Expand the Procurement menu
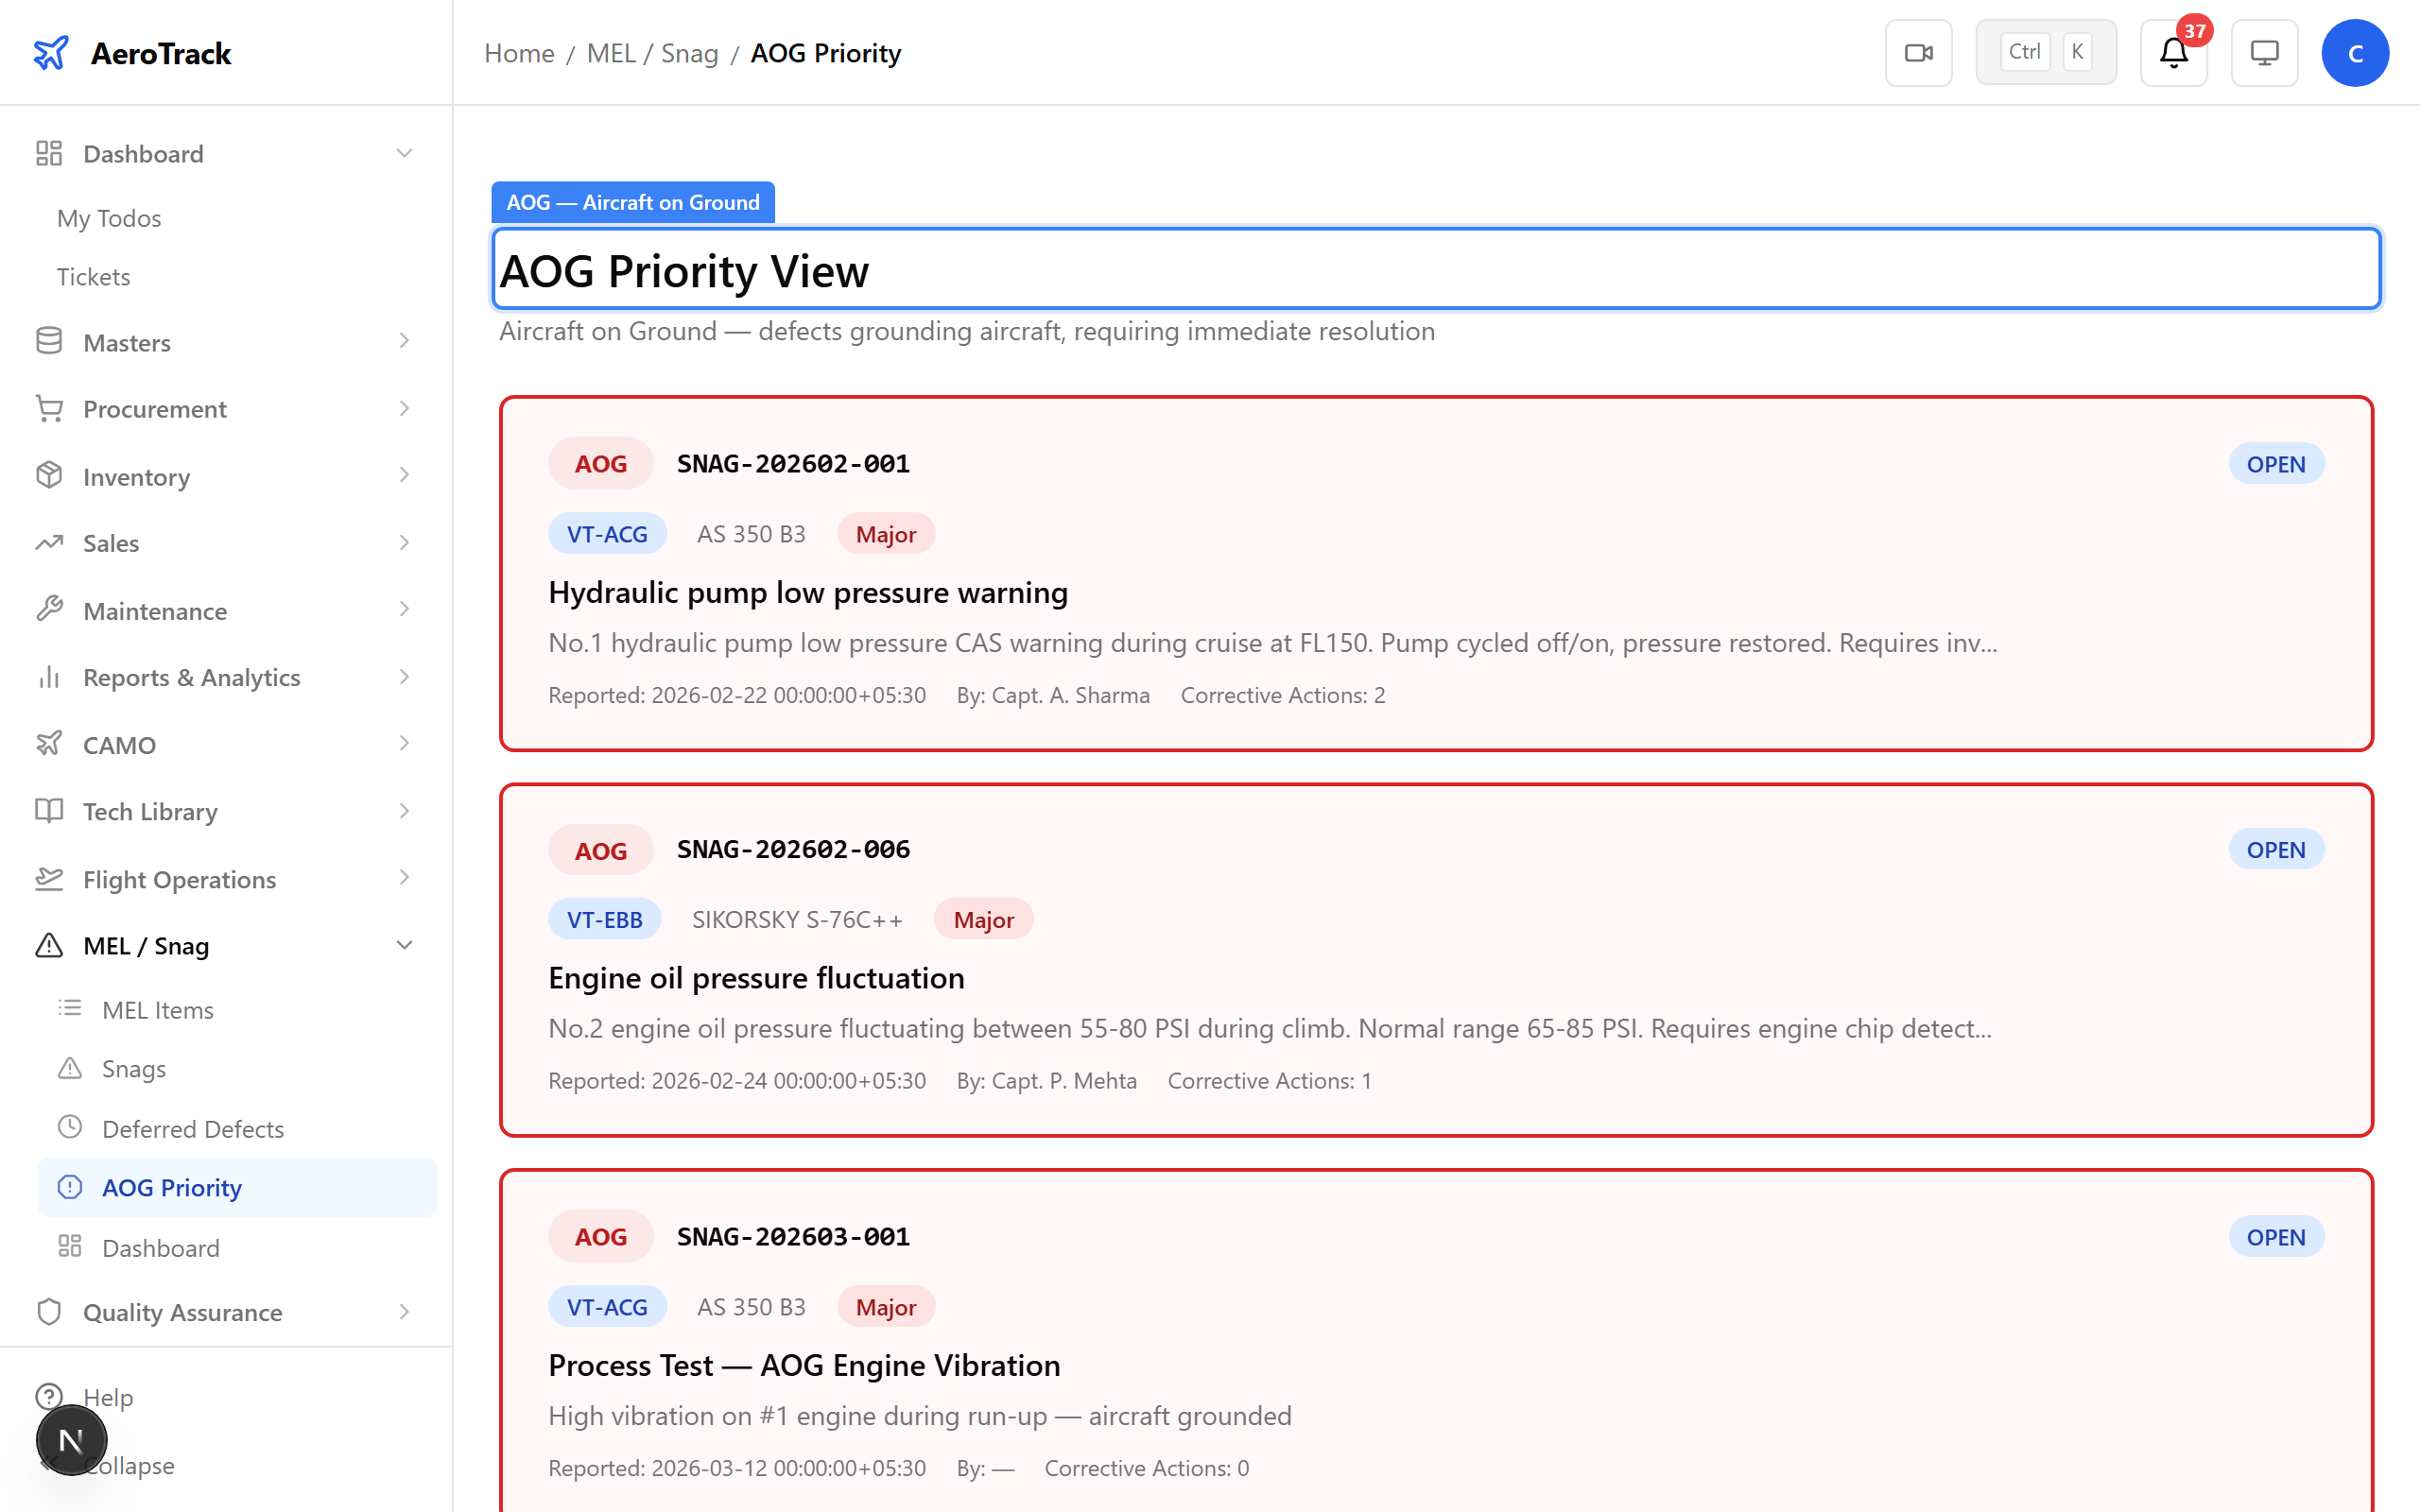This screenshot has height=1512, width=2420. click(x=404, y=408)
